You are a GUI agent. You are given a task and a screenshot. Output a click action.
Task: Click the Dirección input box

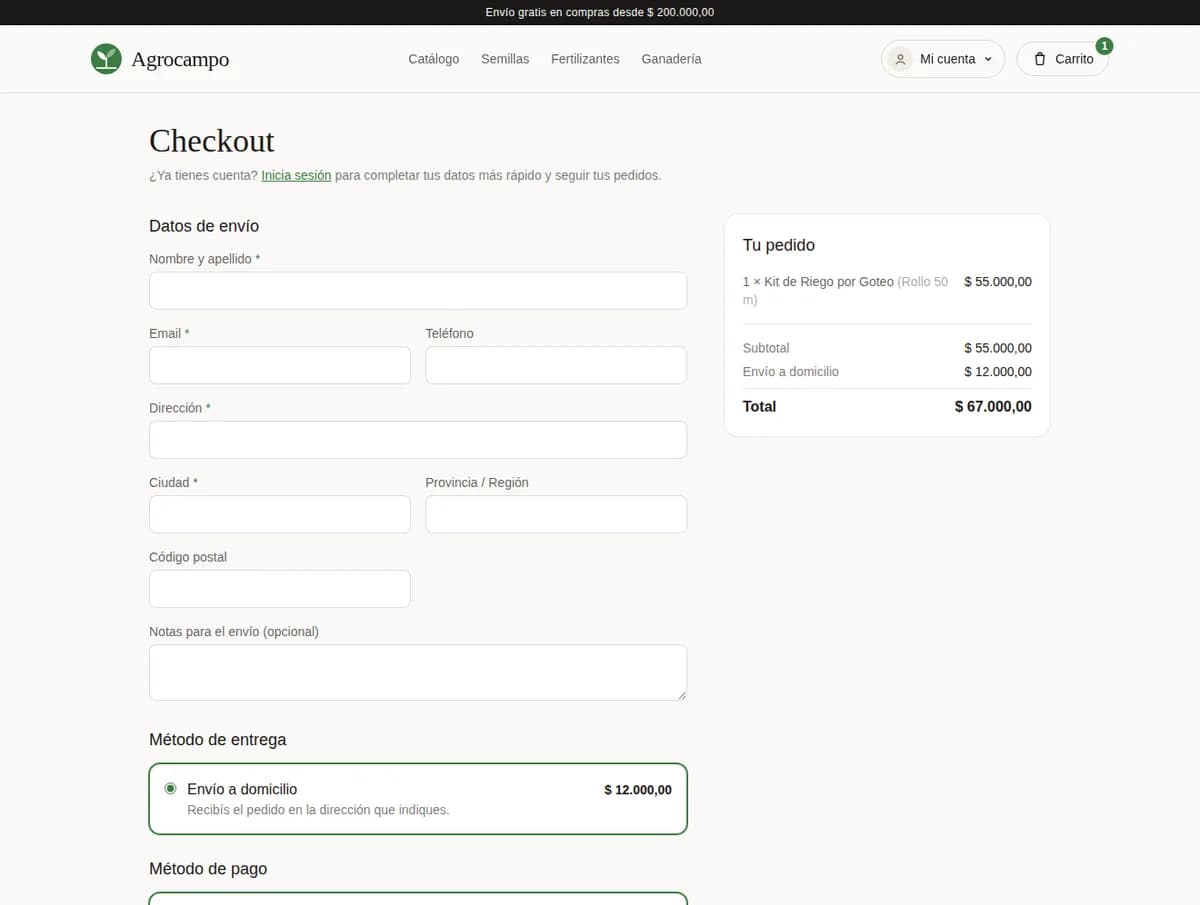(x=418, y=440)
